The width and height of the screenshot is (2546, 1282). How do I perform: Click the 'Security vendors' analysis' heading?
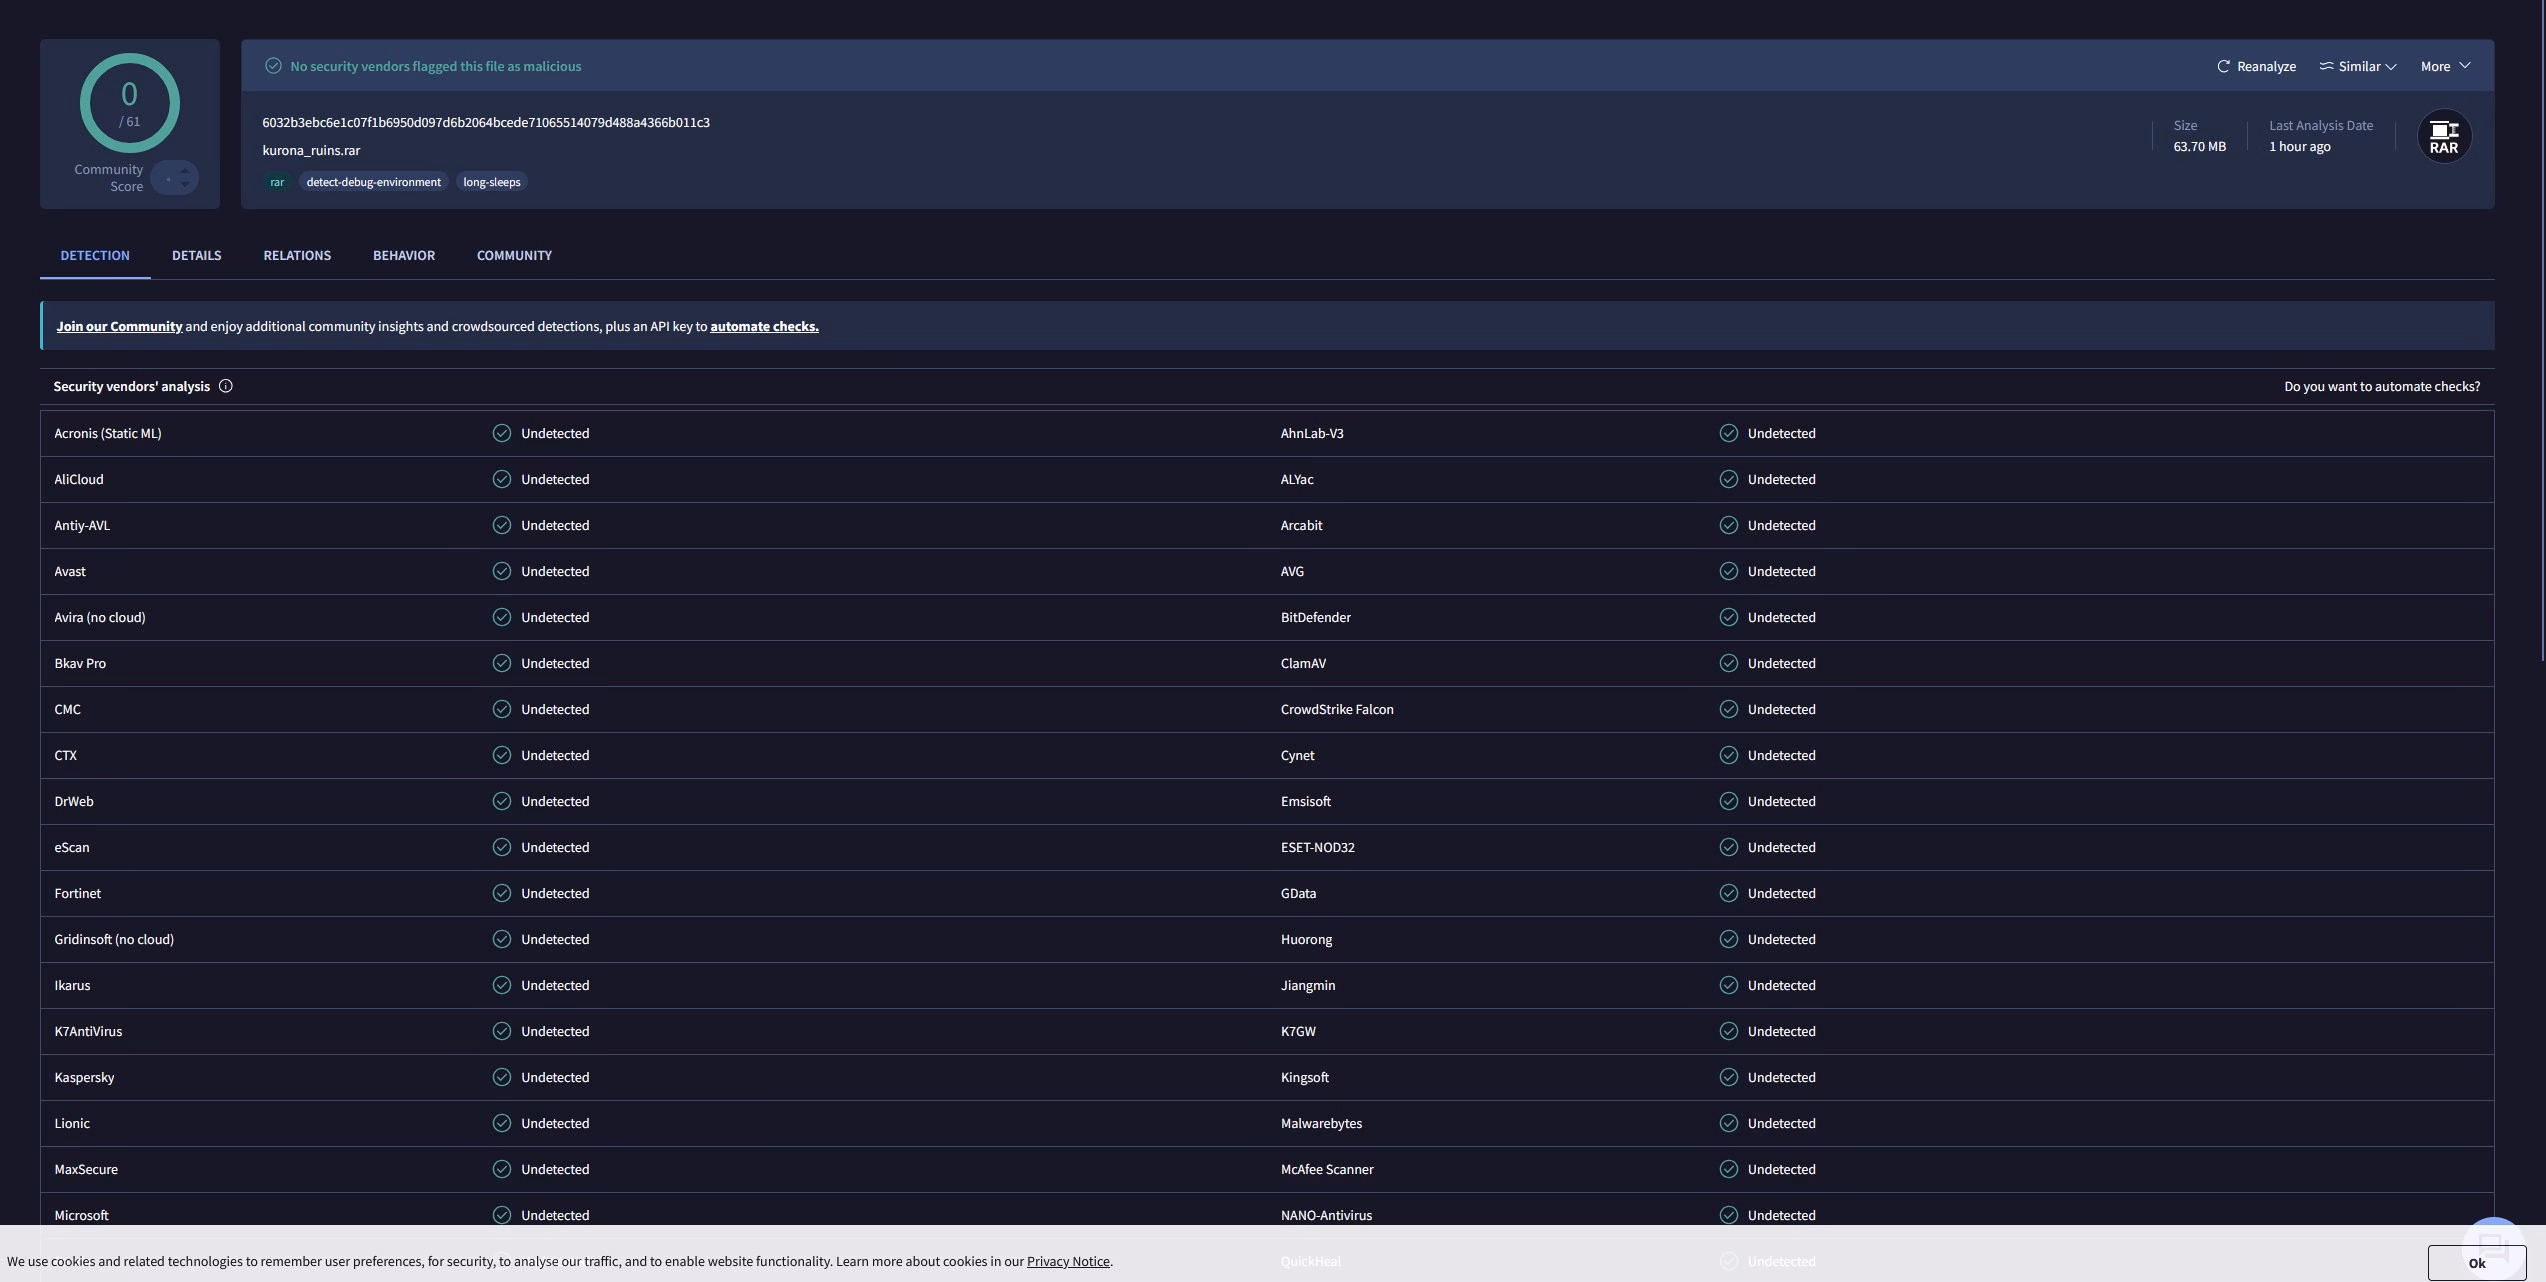coord(132,386)
